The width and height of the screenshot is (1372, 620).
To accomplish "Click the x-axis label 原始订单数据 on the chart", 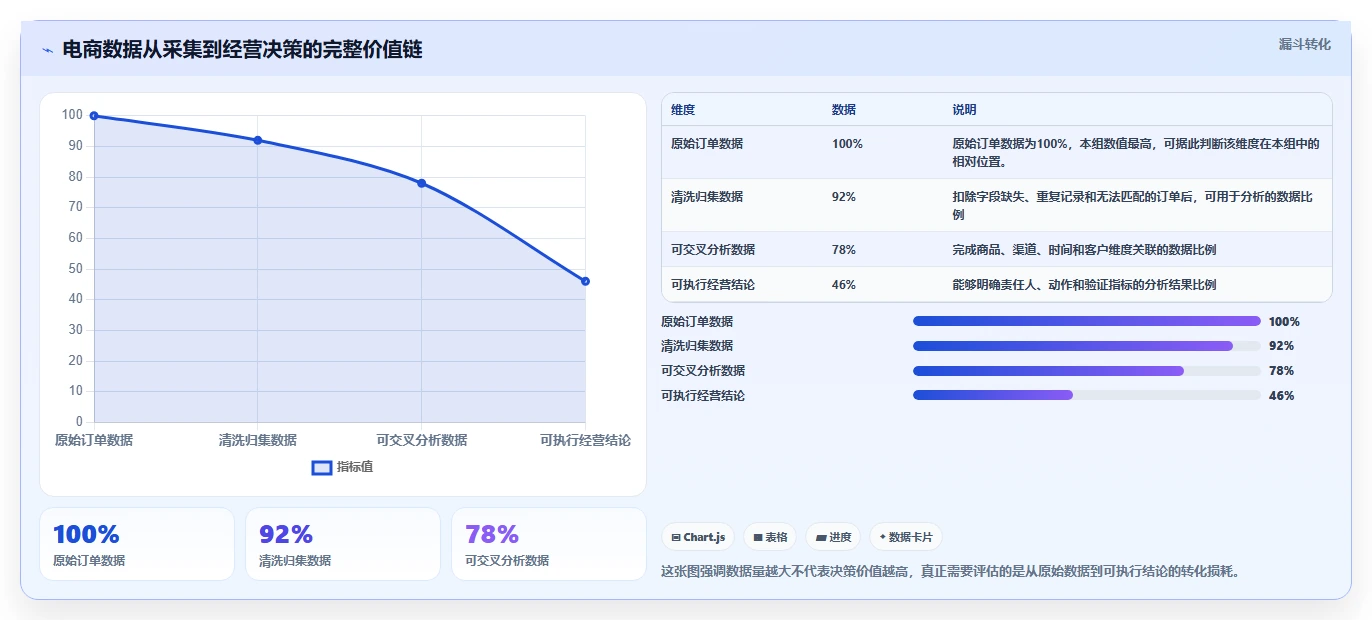I will pyautogui.click(x=94, y=440).
